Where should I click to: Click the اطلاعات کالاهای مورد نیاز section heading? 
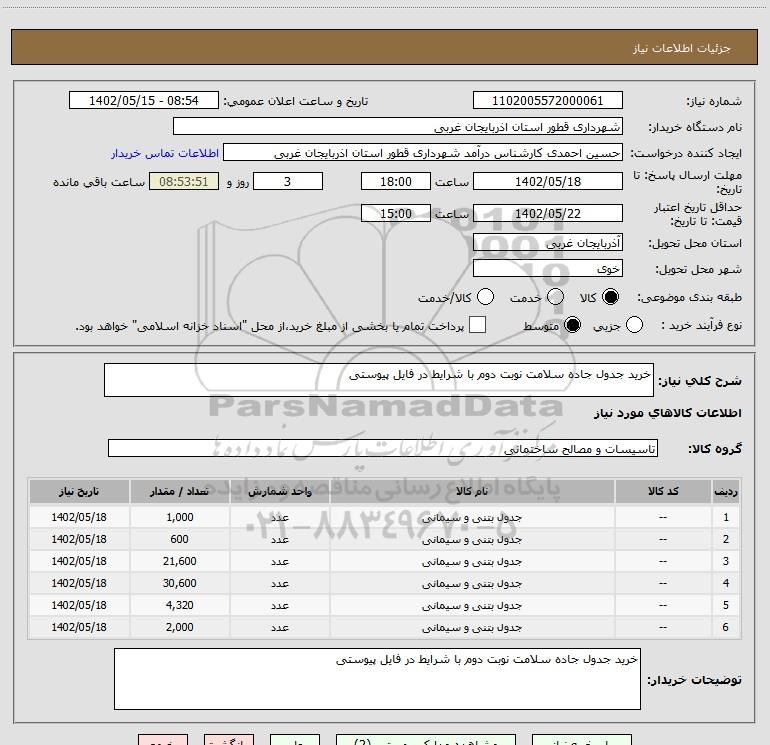668,413
